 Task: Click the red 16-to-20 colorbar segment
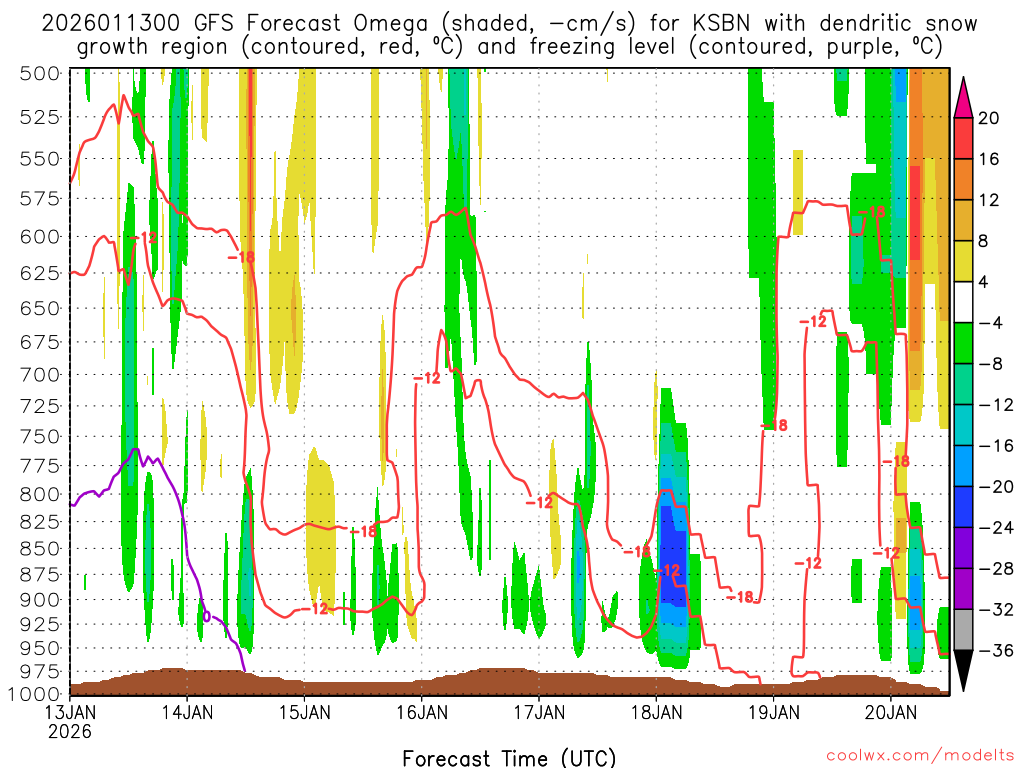tap(963, 138)
